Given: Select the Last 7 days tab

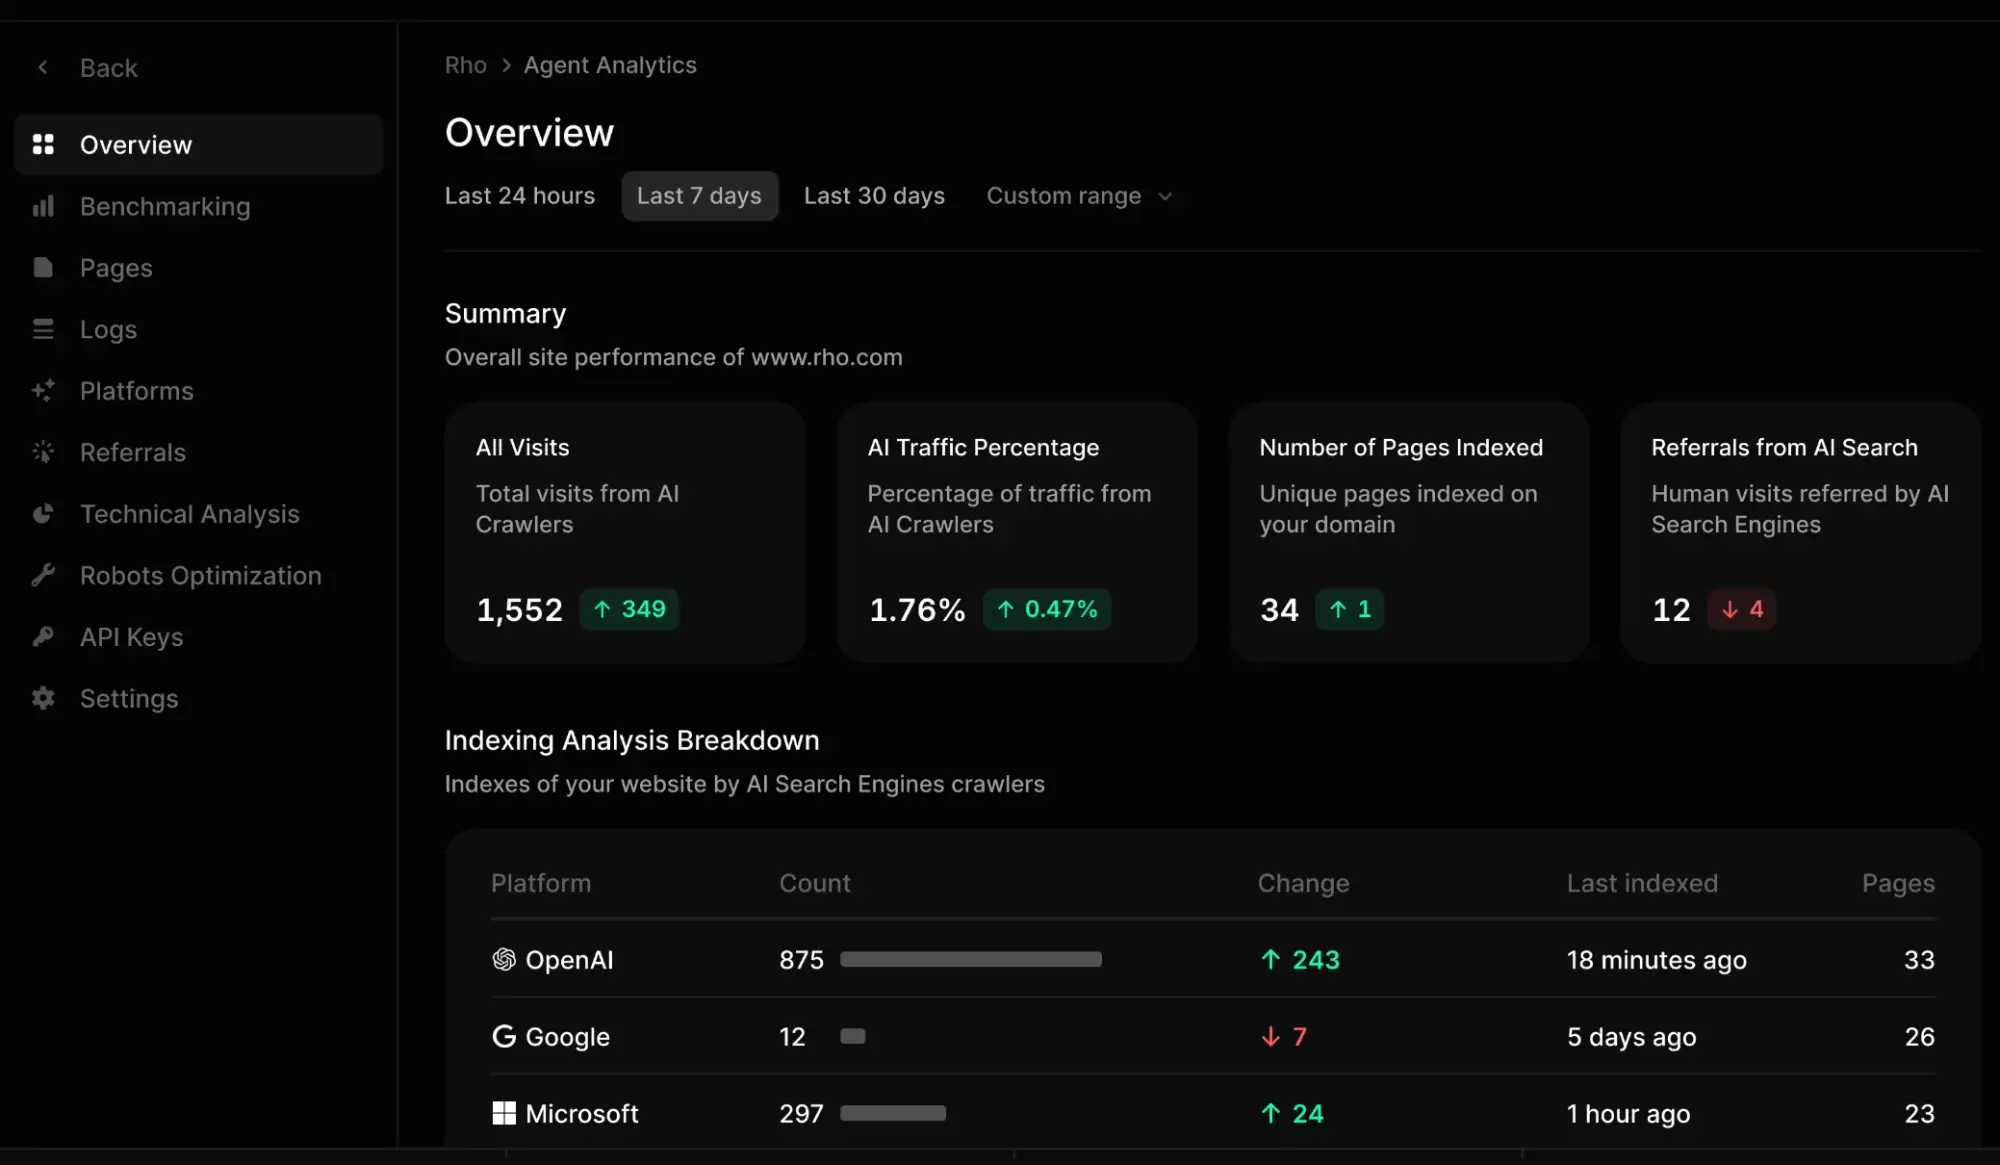Looking at the screenshot, I should (700, 196).
